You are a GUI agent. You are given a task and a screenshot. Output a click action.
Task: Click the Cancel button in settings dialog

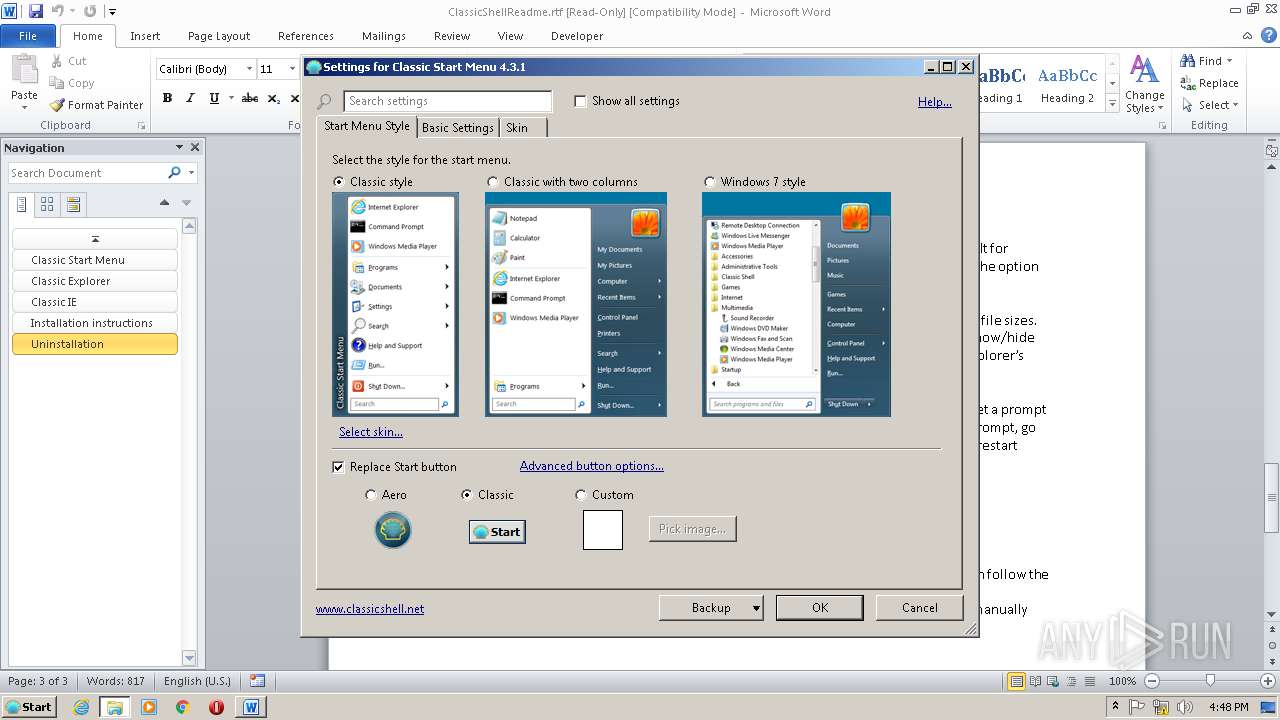coord(920,608)
